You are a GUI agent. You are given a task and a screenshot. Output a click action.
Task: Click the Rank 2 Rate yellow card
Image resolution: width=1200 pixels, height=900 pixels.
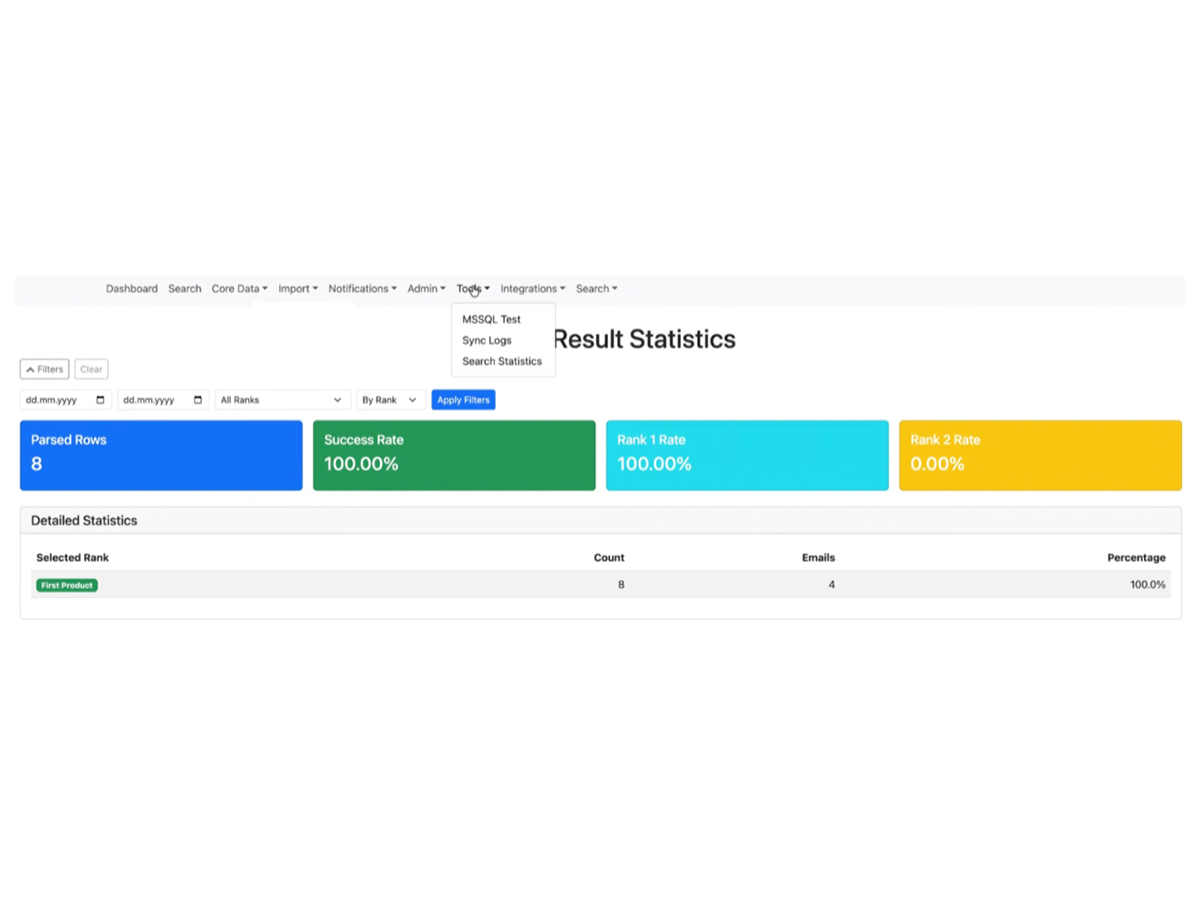tap(1040, 455)
